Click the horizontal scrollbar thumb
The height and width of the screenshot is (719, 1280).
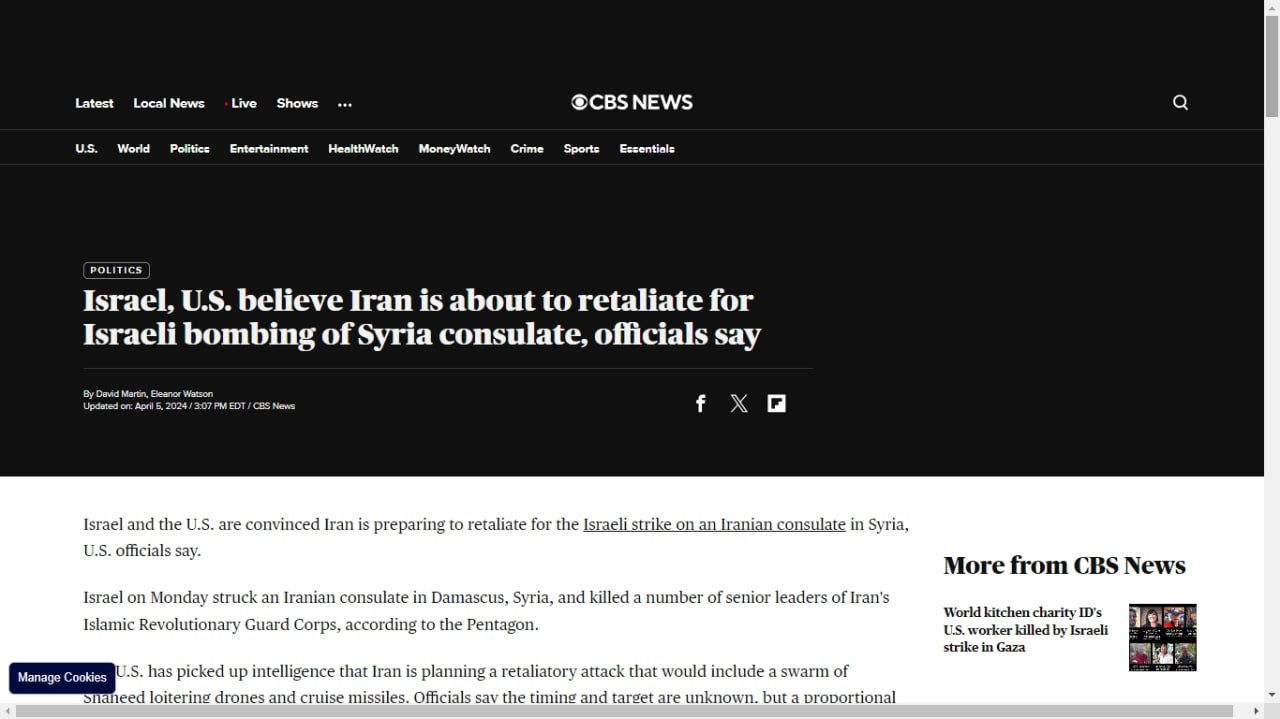pos(625,711)
